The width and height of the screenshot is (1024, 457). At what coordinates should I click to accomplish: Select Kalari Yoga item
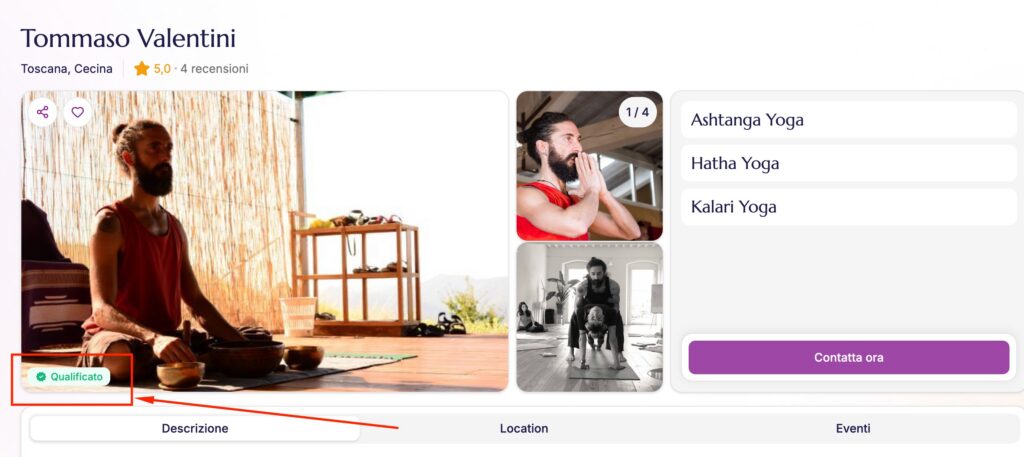point(849,207)
